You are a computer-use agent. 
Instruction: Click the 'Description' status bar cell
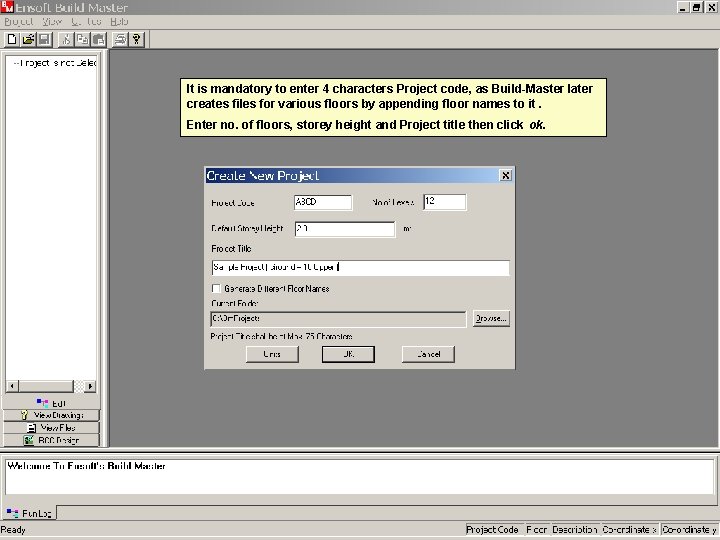click(575, 529)
